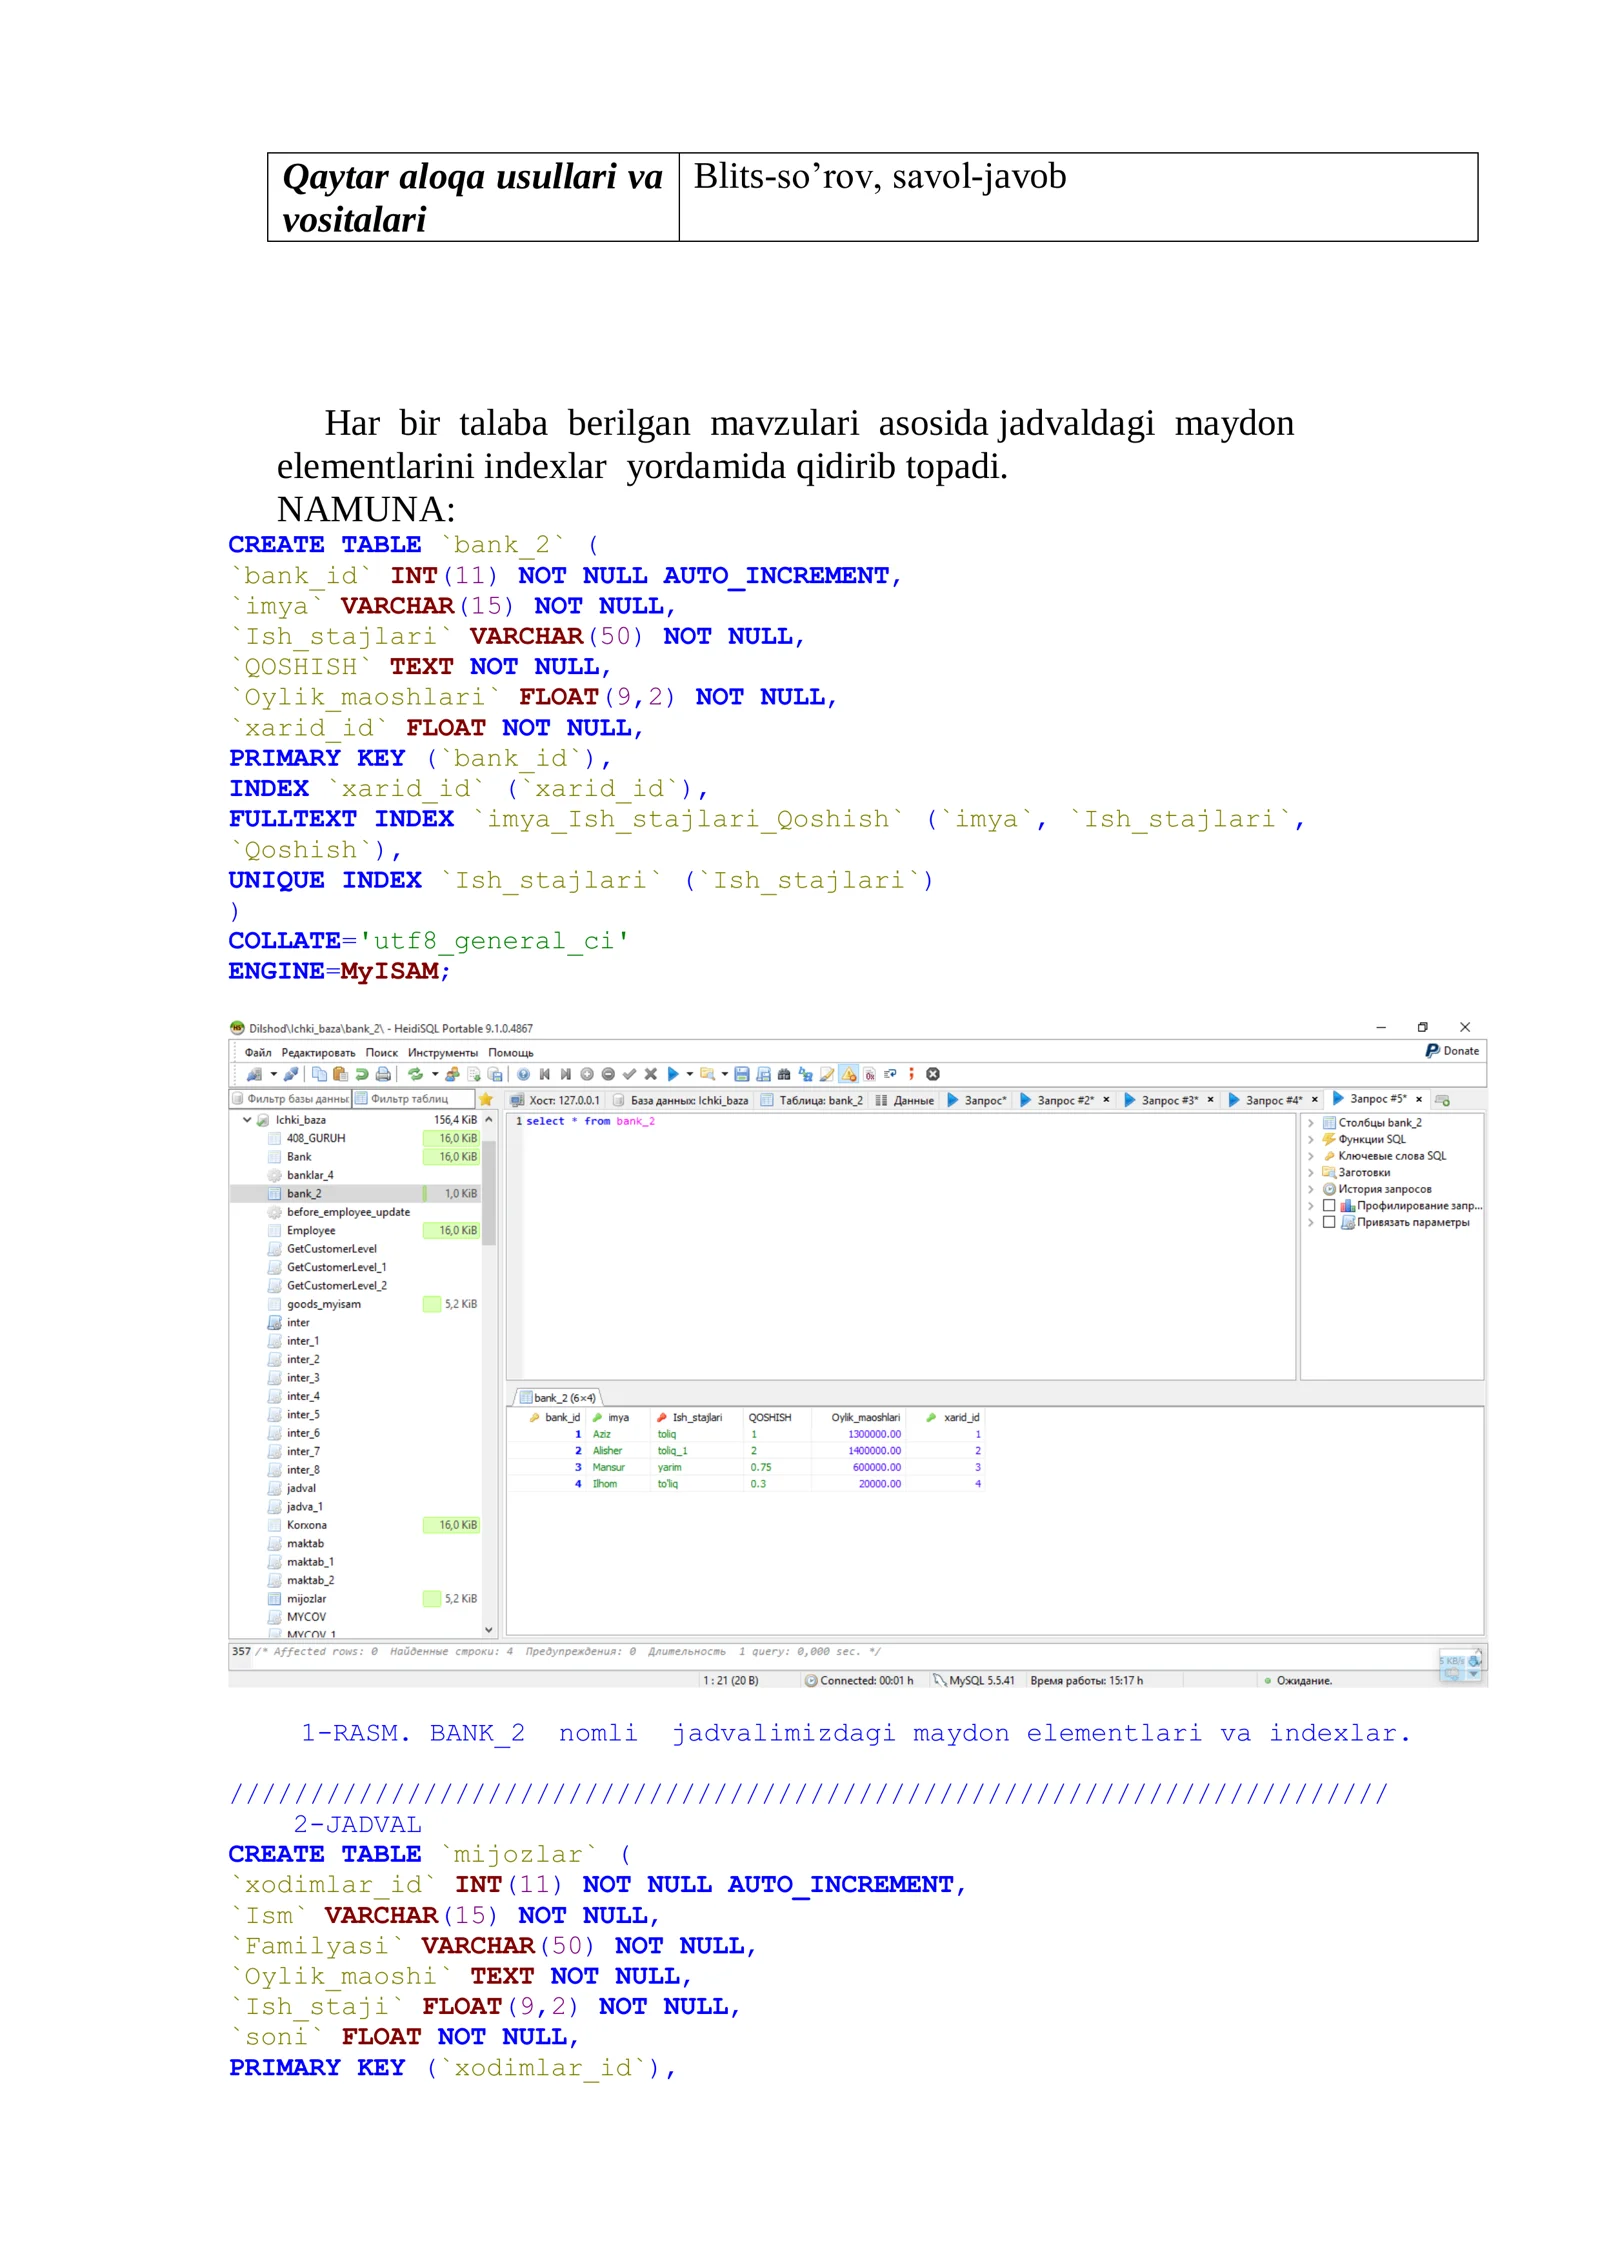Switch to the Хост: 127.0.0.1 tab
Image resolution: width=1600 pixels, height=2263 pixels.
(555, 1100)
